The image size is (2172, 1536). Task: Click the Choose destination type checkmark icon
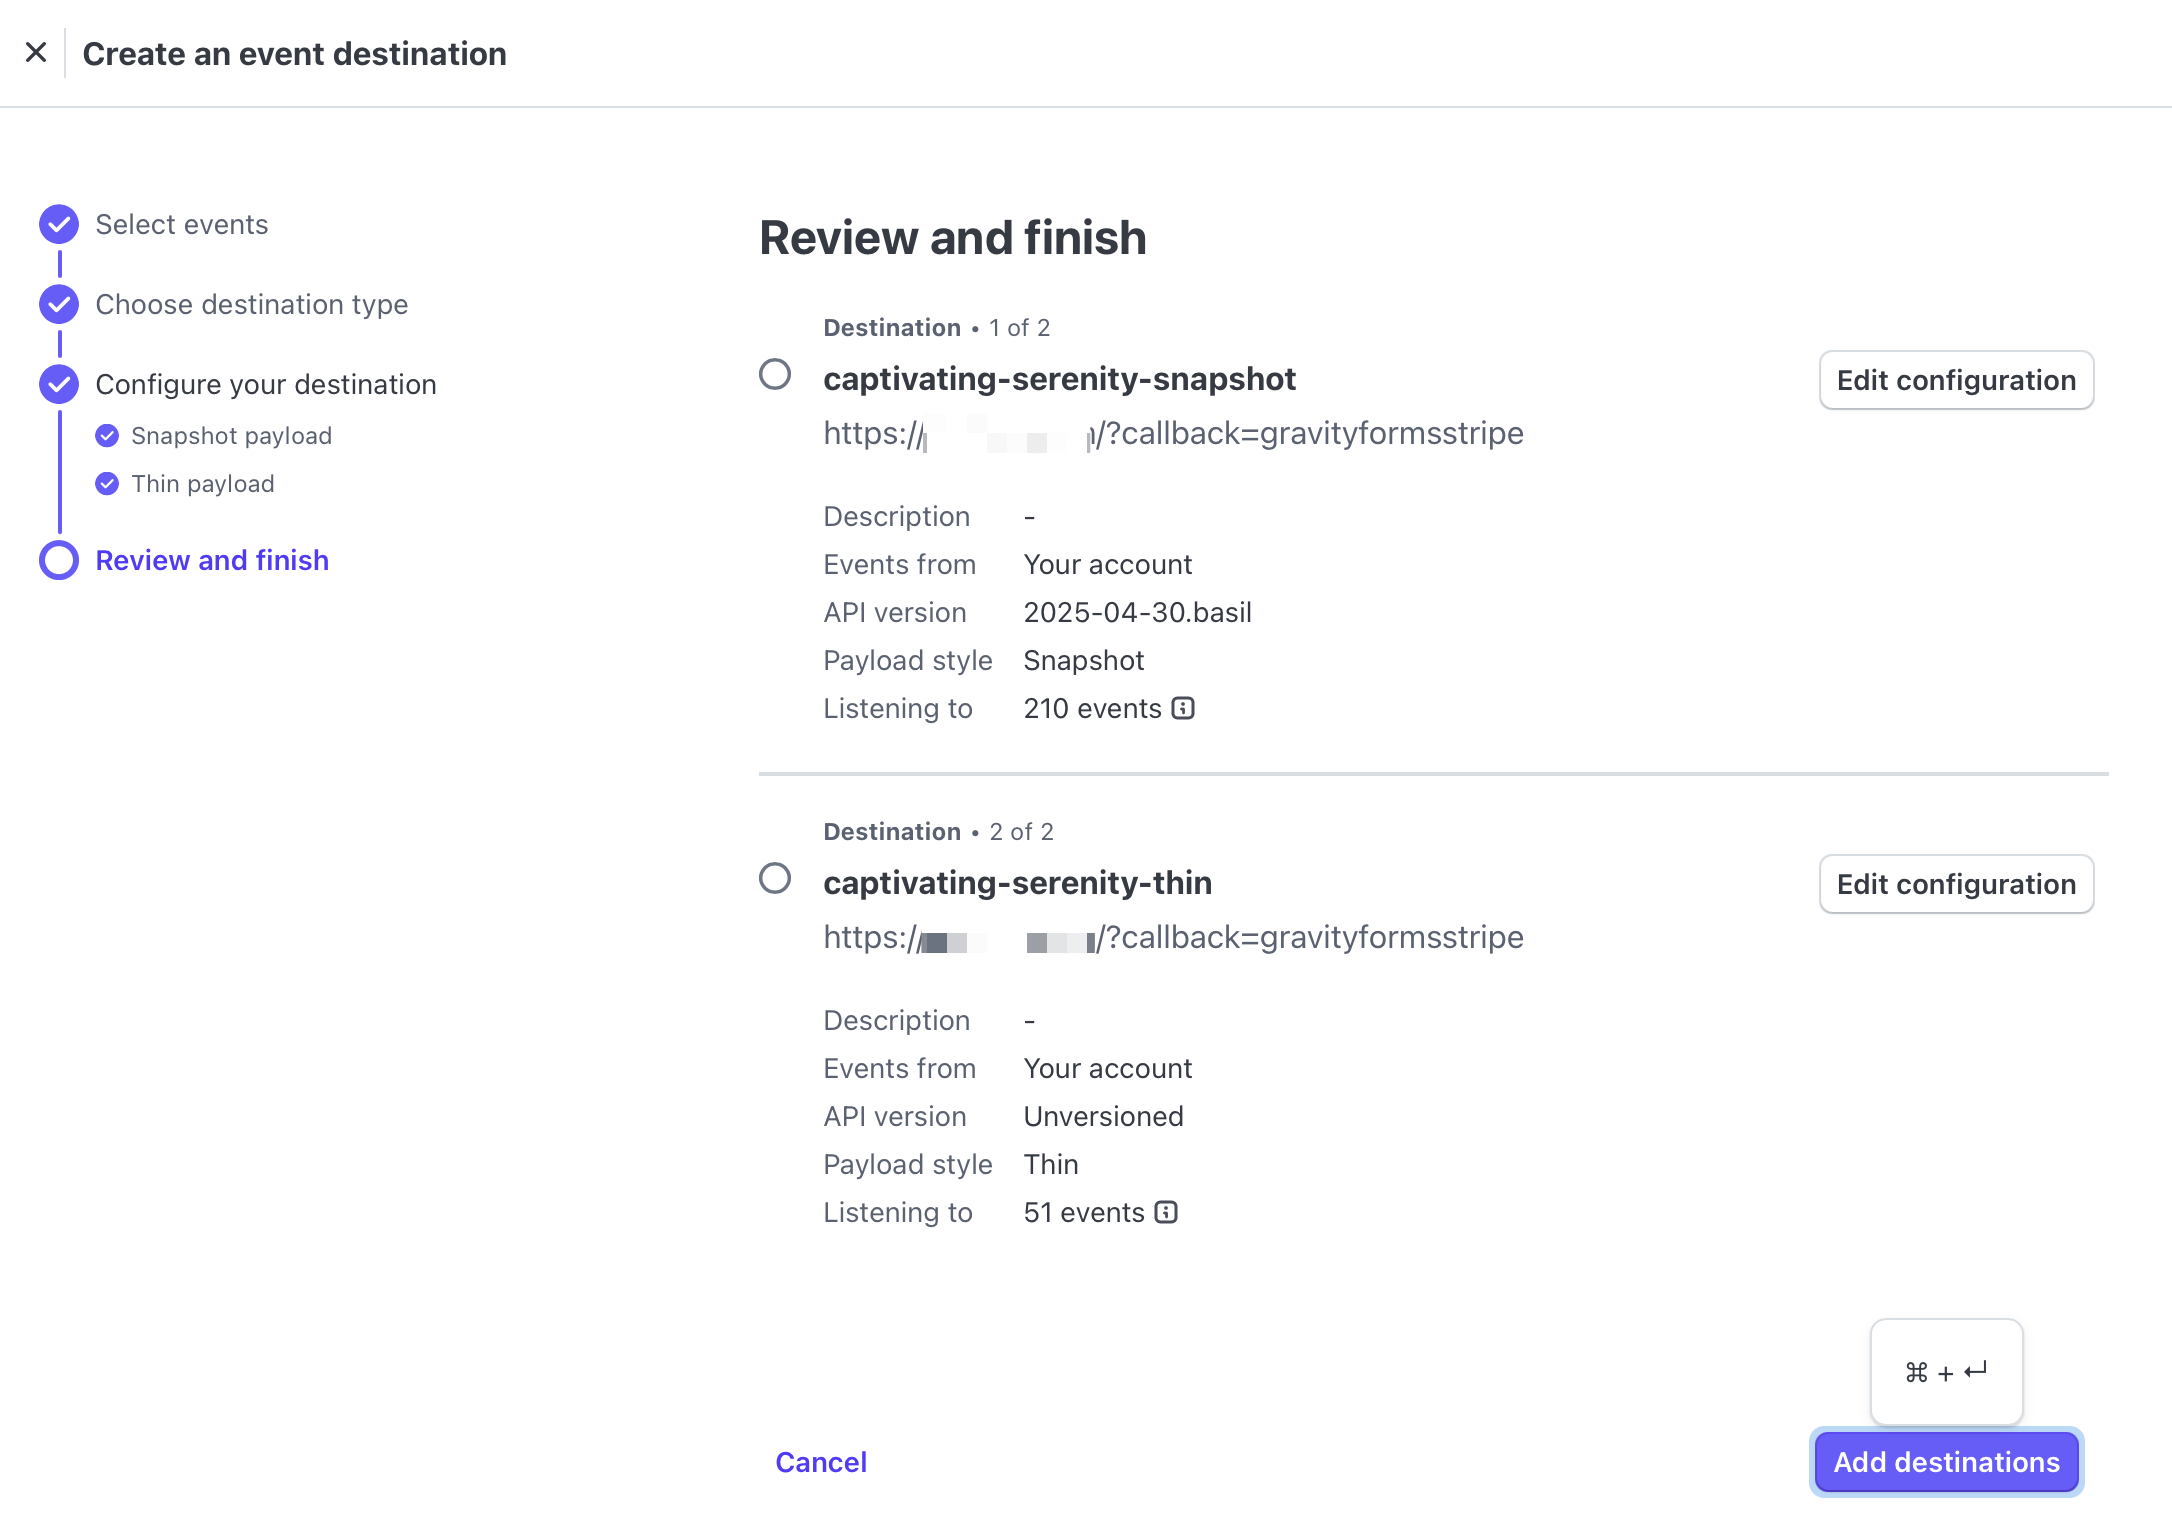59,305
